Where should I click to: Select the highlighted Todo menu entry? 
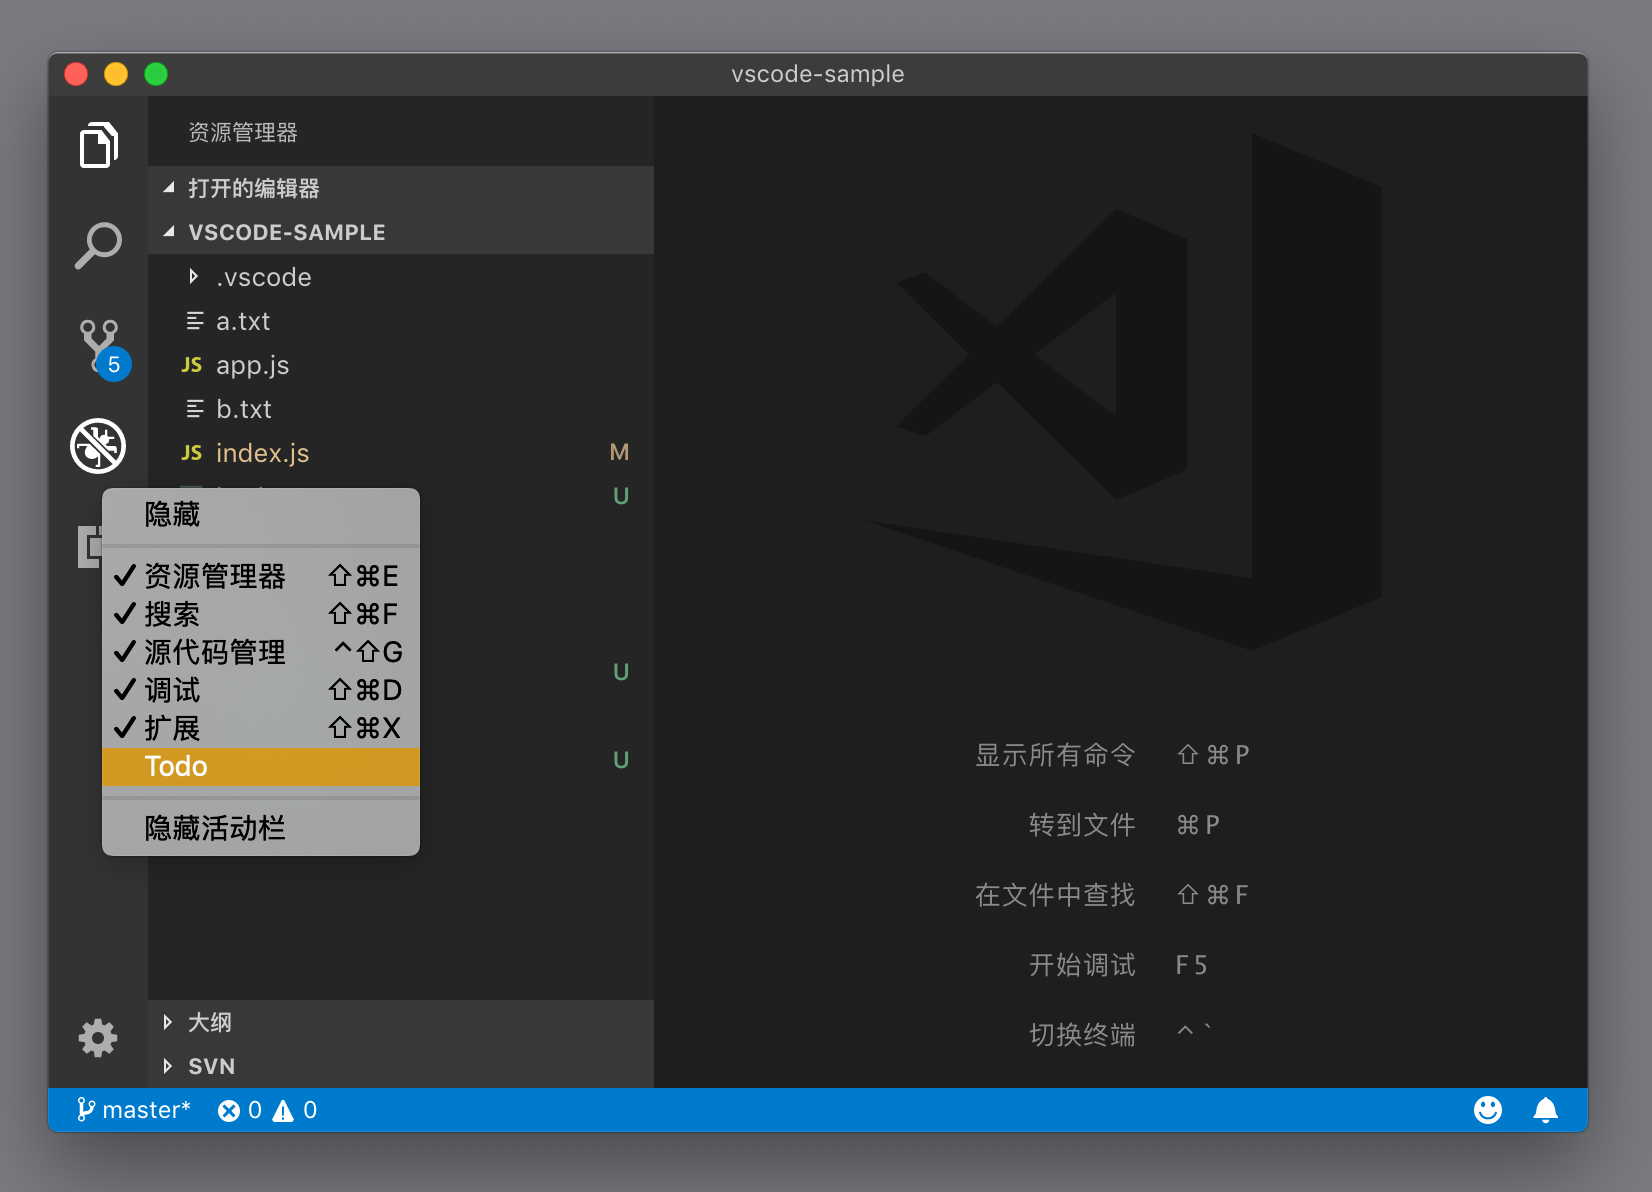coord(261,766)
